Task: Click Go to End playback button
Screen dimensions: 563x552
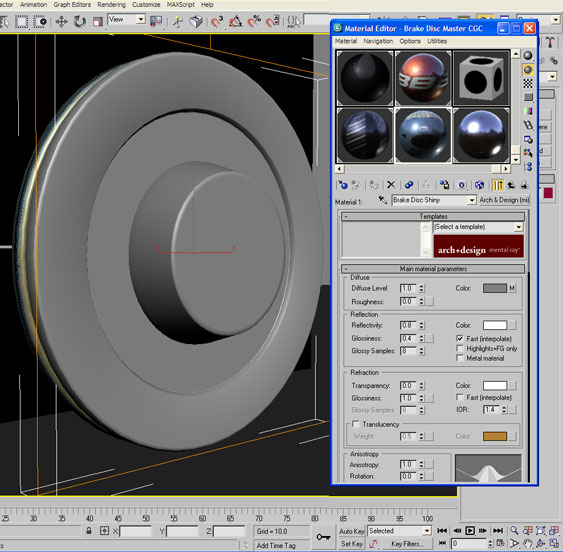Action: (x=498, y=531)
